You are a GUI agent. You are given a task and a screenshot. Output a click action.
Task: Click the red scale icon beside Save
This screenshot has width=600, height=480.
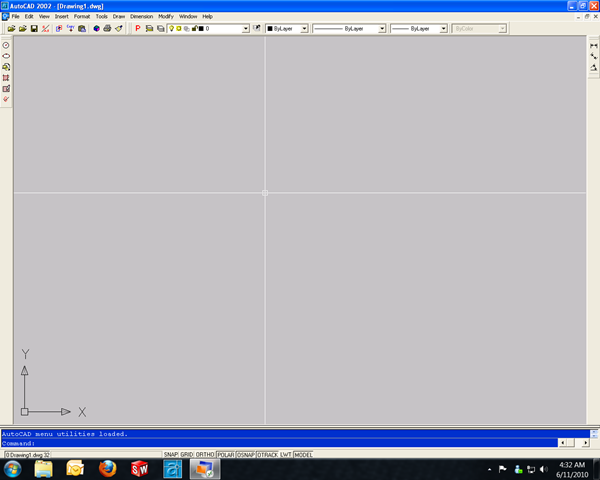tap(46, 29)
